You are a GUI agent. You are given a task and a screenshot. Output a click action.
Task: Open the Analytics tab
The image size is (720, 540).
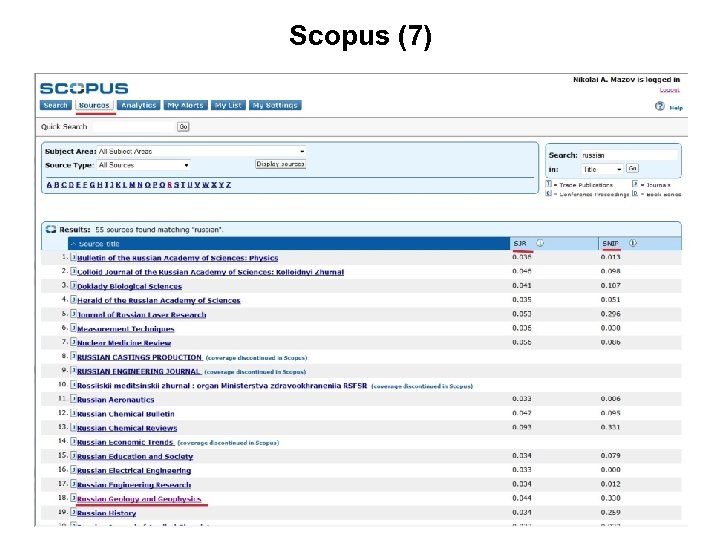[139, 105]
